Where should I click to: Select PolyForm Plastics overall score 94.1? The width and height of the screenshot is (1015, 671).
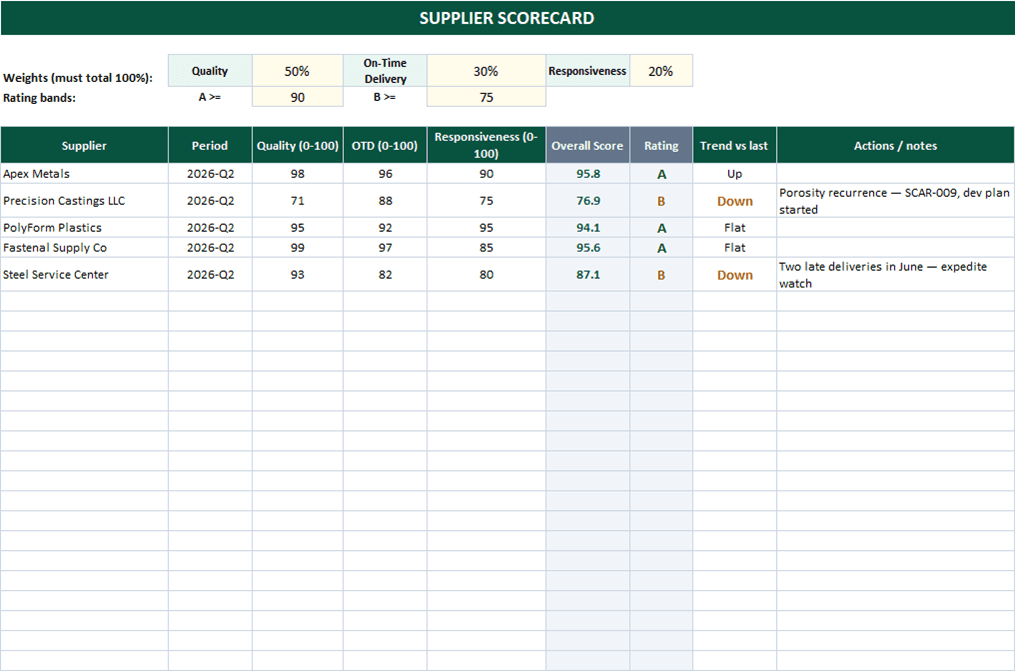pyautogui.click(x=587, y=227)
